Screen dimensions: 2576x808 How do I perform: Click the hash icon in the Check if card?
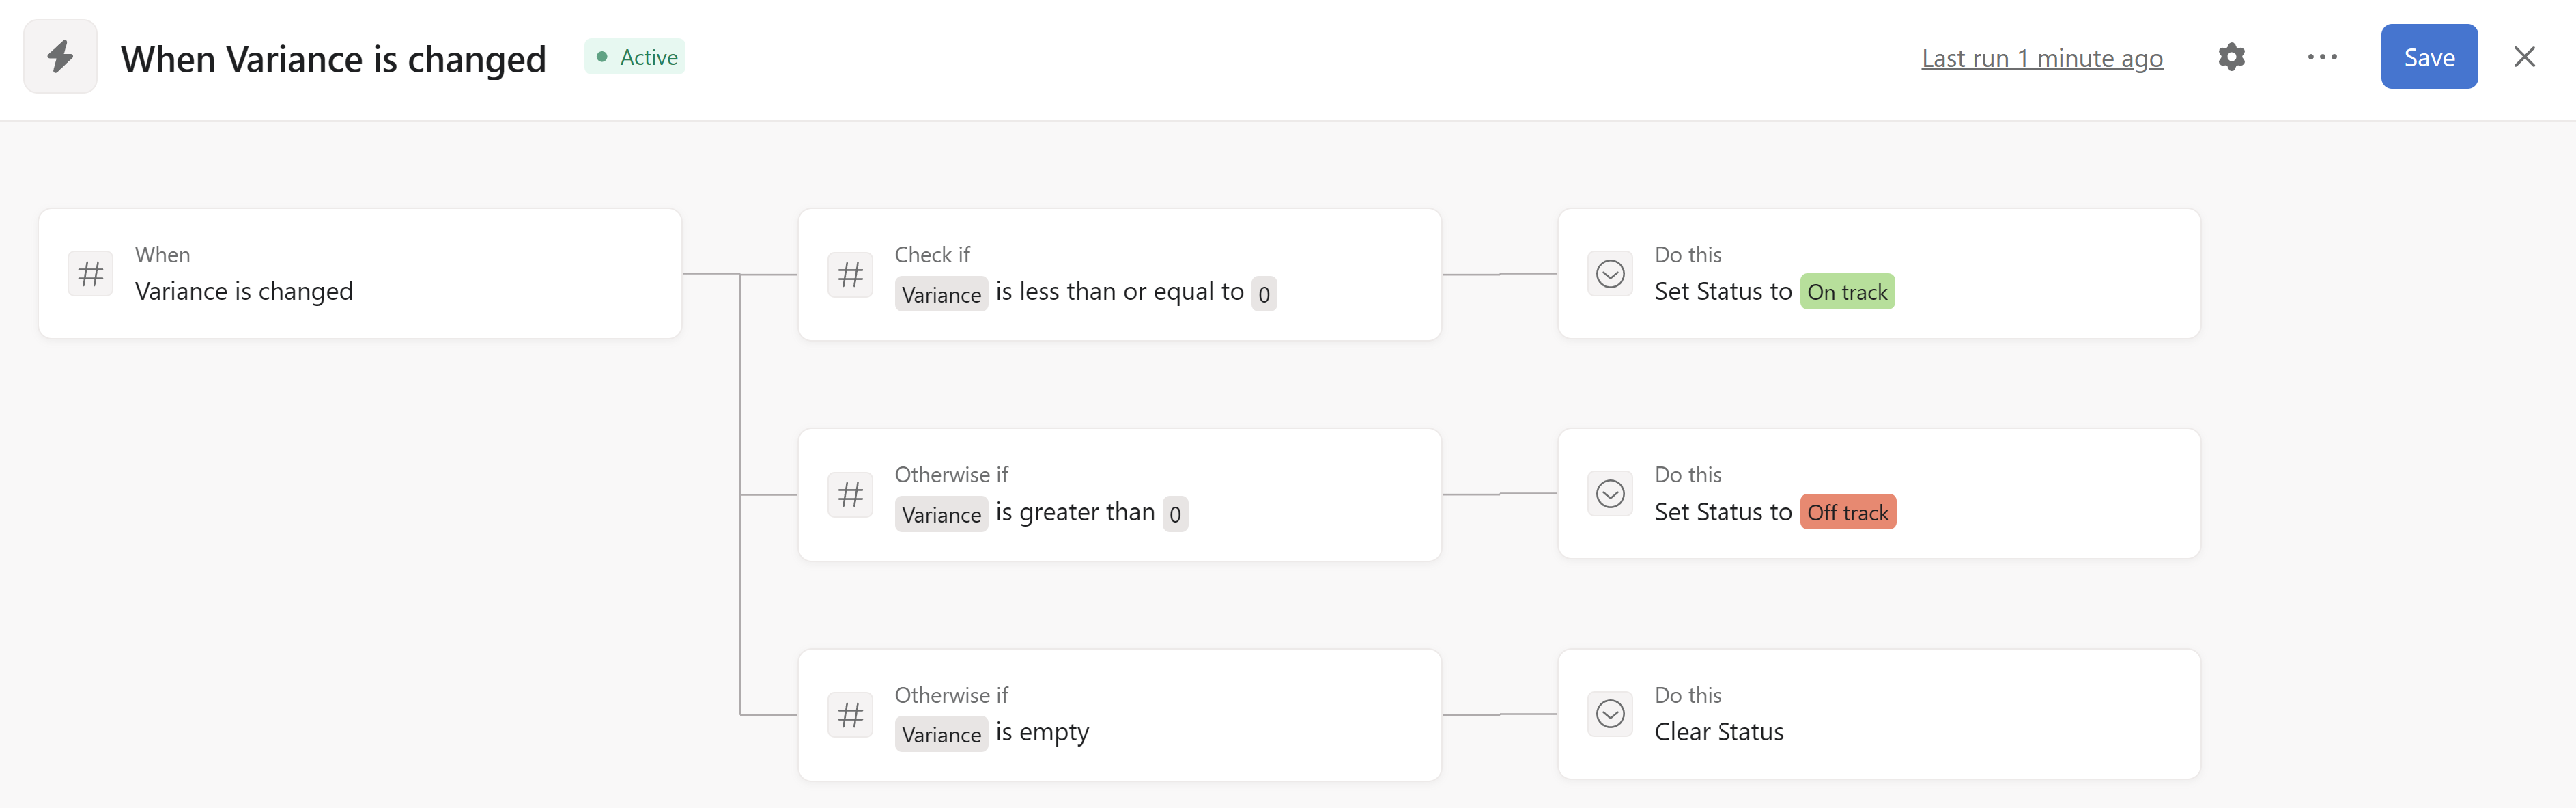coord(850,274)
